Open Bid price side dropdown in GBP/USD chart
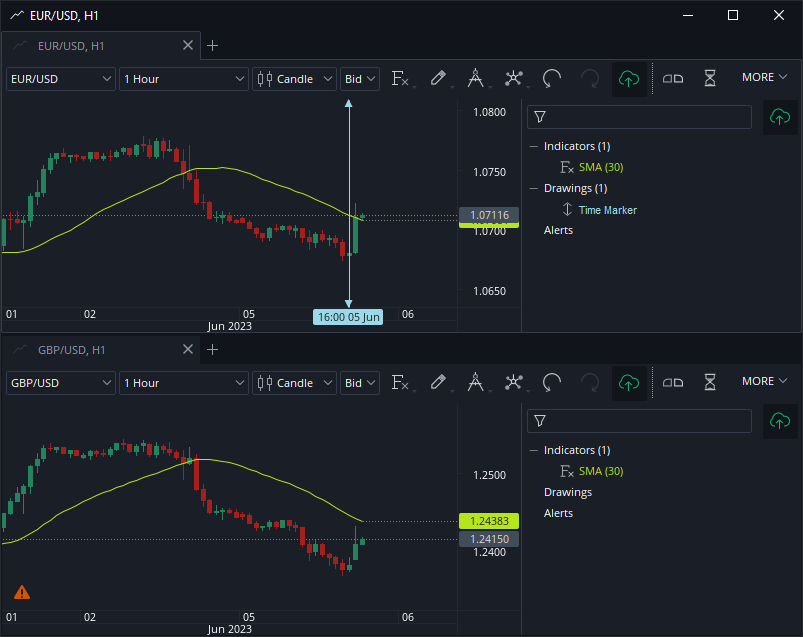The height and width of the screenshot is (637, 803). (360, 383)
